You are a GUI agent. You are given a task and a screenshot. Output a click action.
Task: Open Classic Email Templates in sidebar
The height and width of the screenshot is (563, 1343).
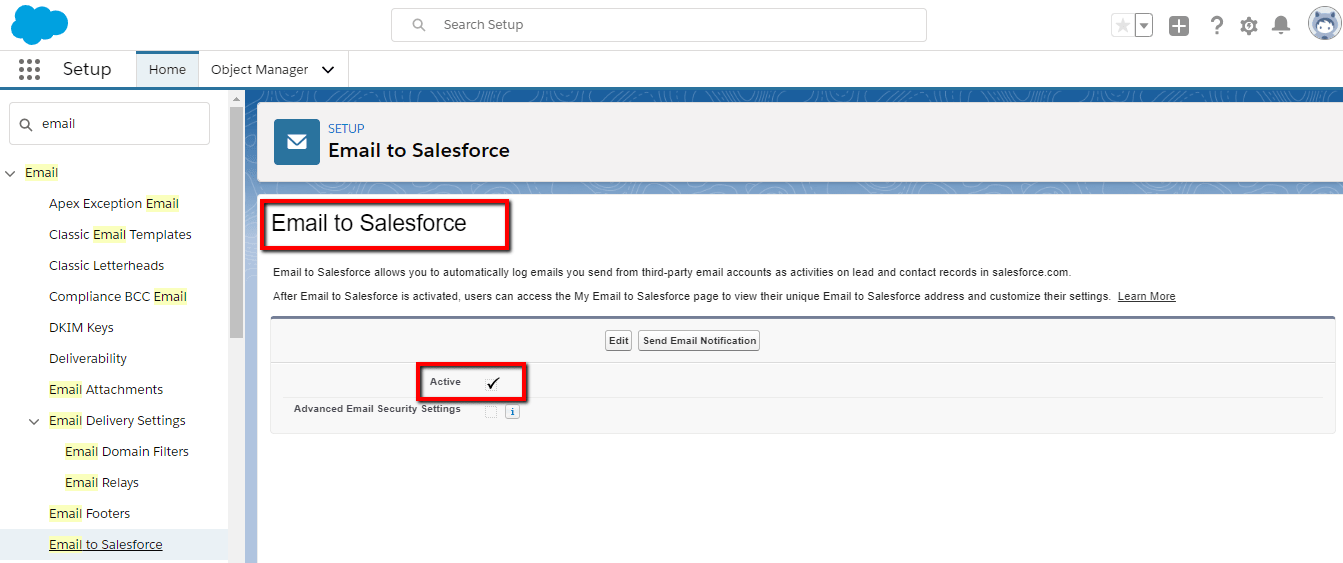[x=120, y=234]
